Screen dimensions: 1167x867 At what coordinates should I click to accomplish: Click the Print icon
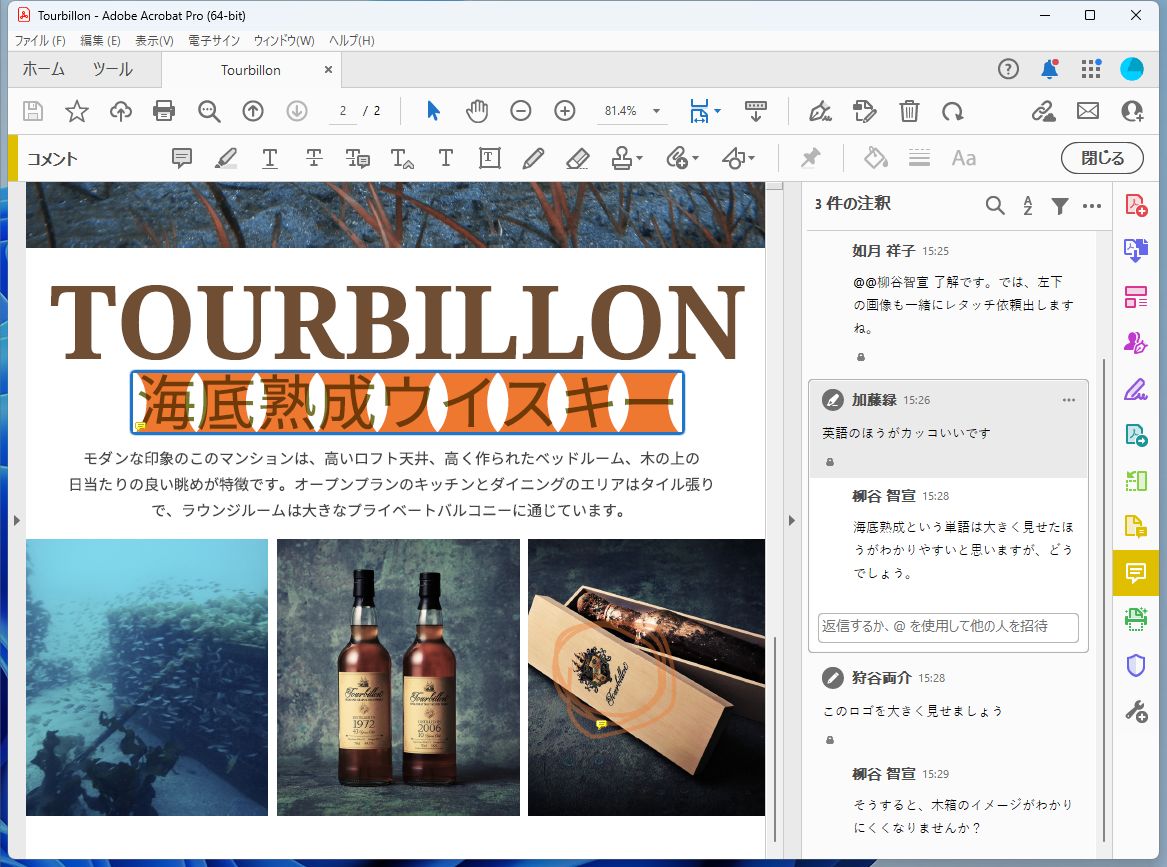coord(164,111)
